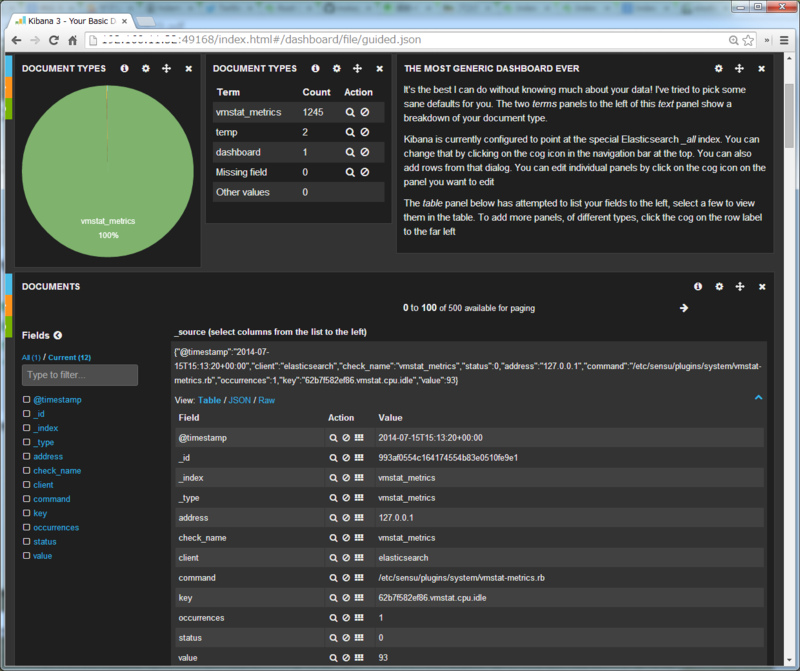The image size is (800, 671).
Task: Remove the table Document Types panel
Action: point(380,68)
